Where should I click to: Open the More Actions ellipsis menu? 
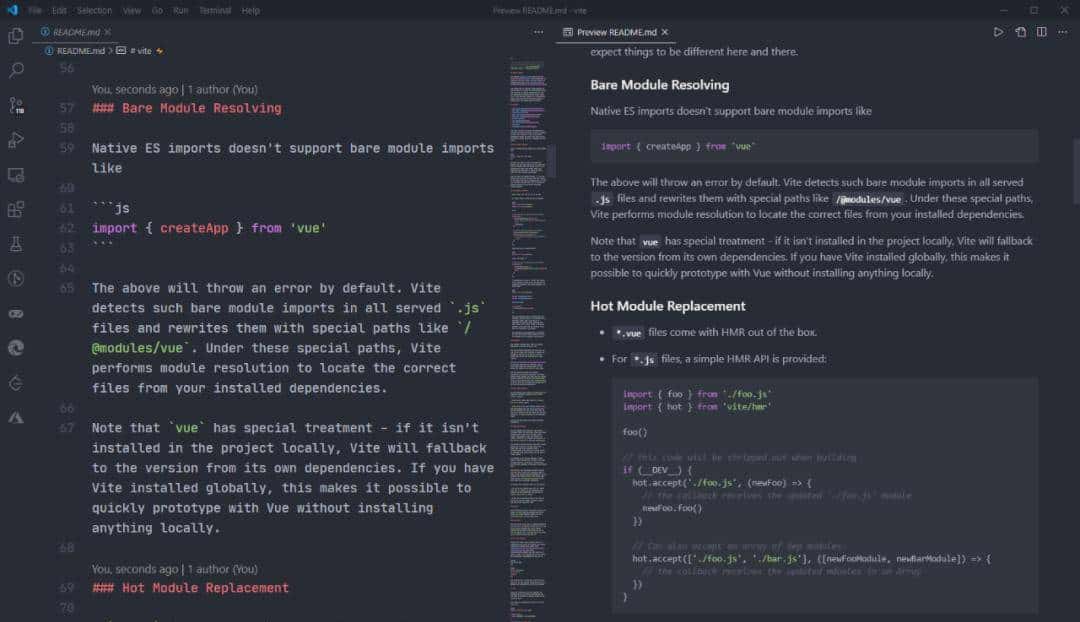coord(538,31)
